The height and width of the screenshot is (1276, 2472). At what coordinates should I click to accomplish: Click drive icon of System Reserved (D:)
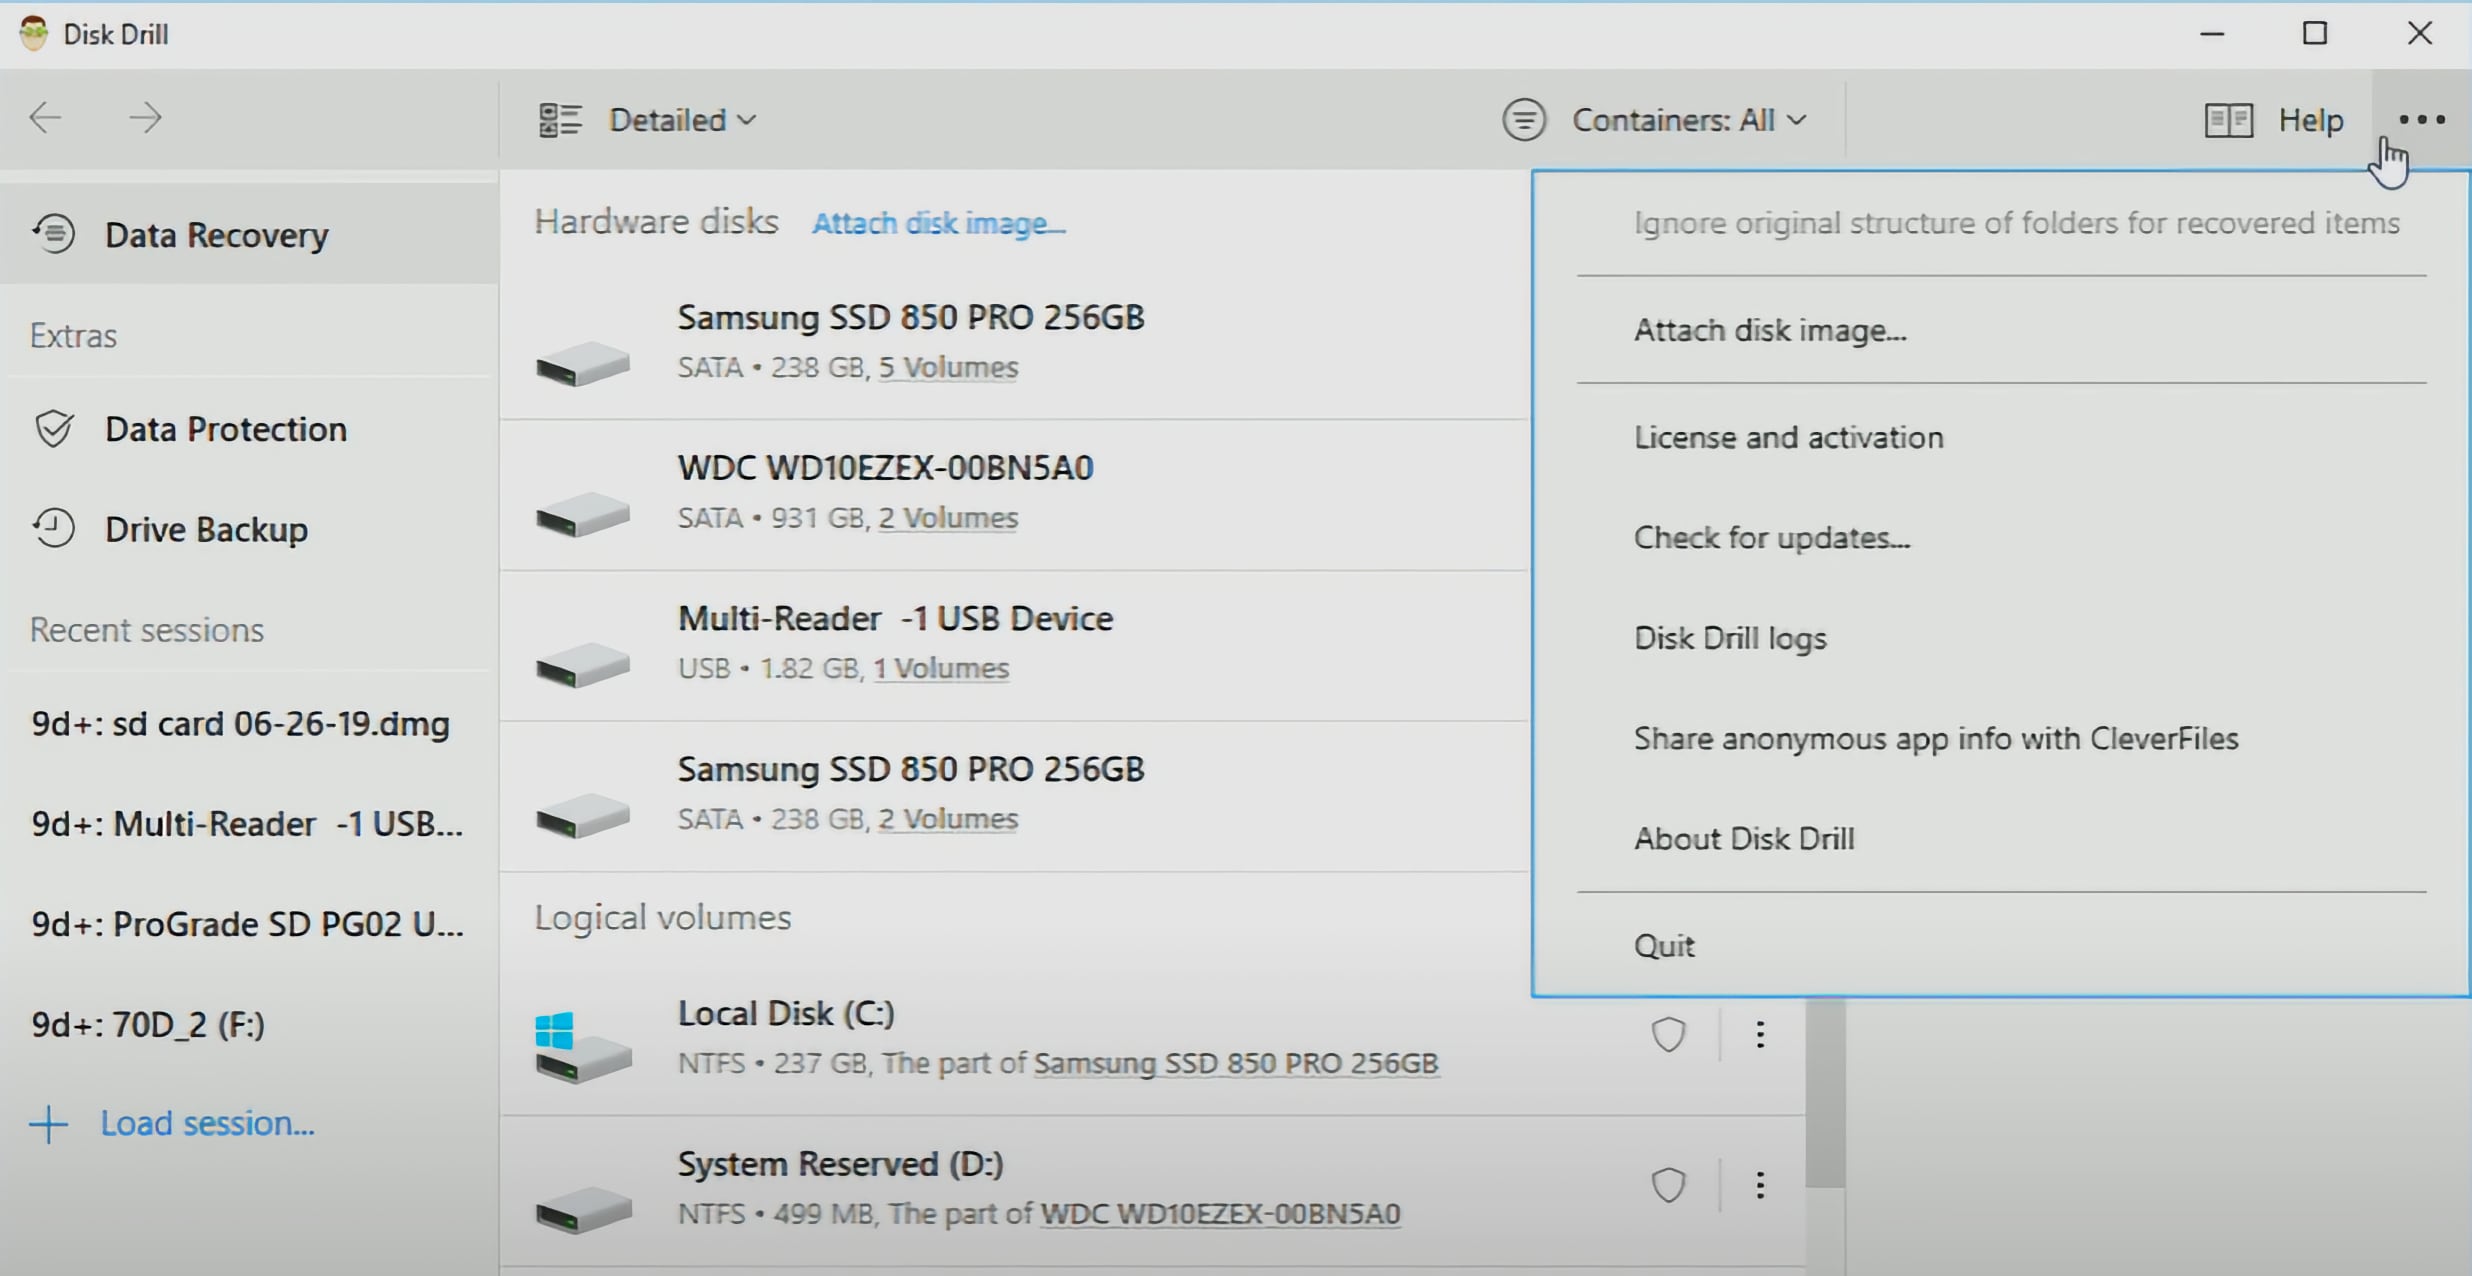pos(583,1209)
